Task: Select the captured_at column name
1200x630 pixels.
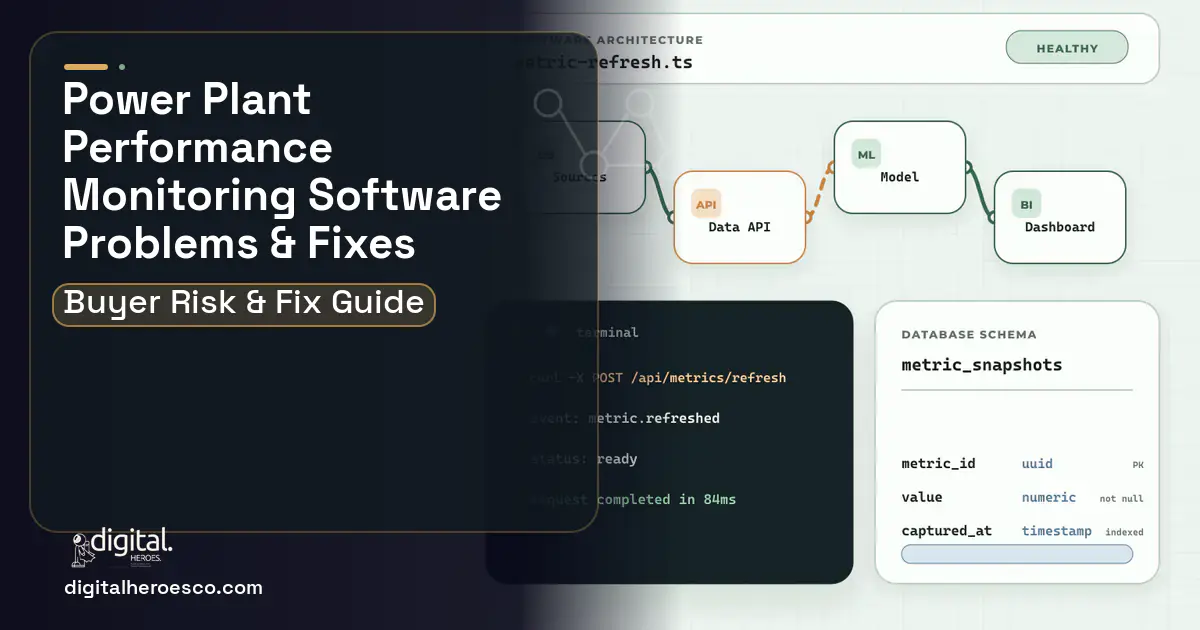Action: click(946, 531)
